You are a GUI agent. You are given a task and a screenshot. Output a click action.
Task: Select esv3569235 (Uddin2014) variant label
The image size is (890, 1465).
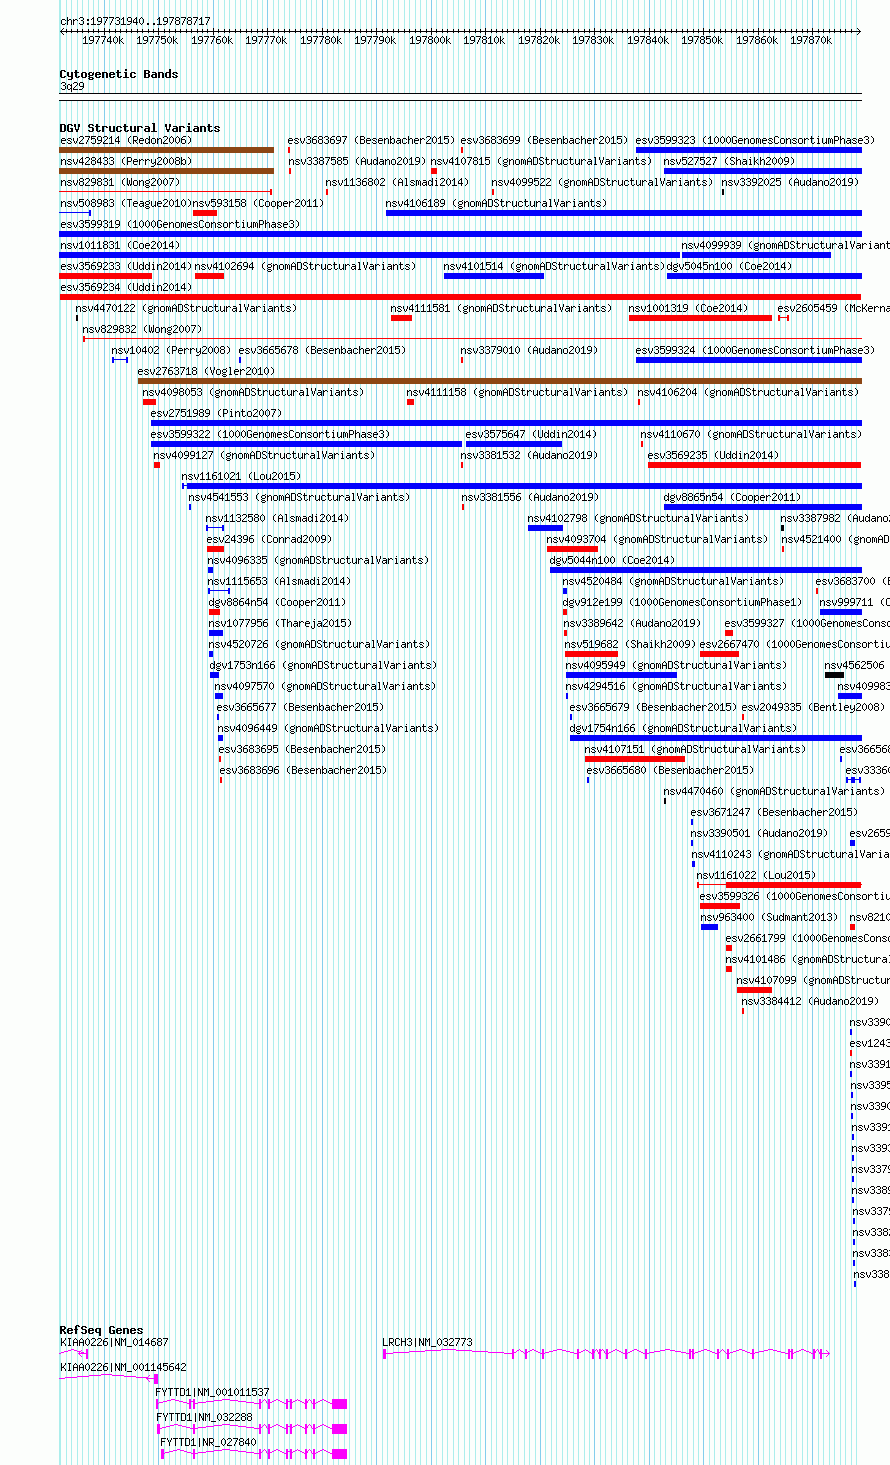713,455
